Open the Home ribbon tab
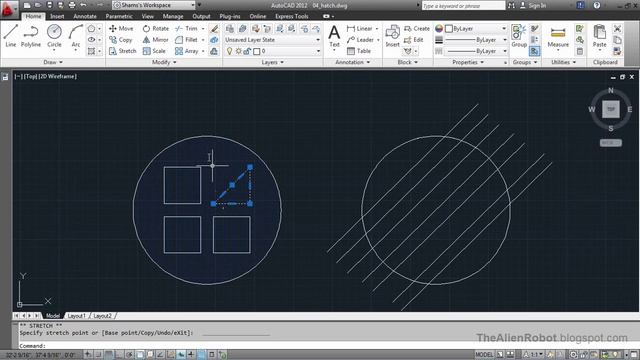This screenshot has height=360, width=640. coord(33,16)
